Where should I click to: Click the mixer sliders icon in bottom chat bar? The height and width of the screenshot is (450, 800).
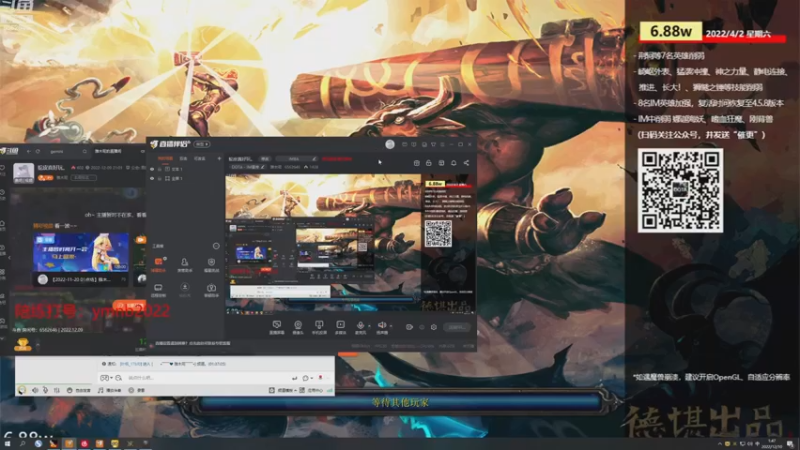click(x=57, y=390)
